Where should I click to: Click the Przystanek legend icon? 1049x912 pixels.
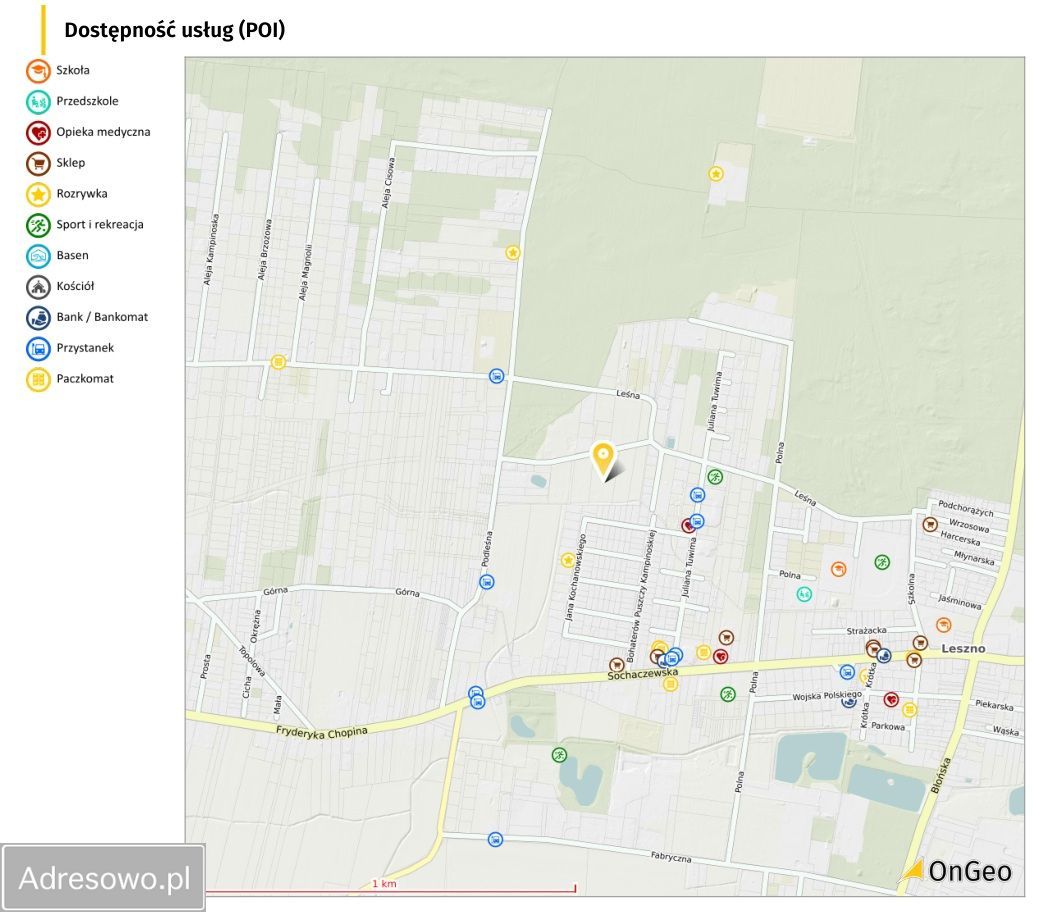pos(38,349)
